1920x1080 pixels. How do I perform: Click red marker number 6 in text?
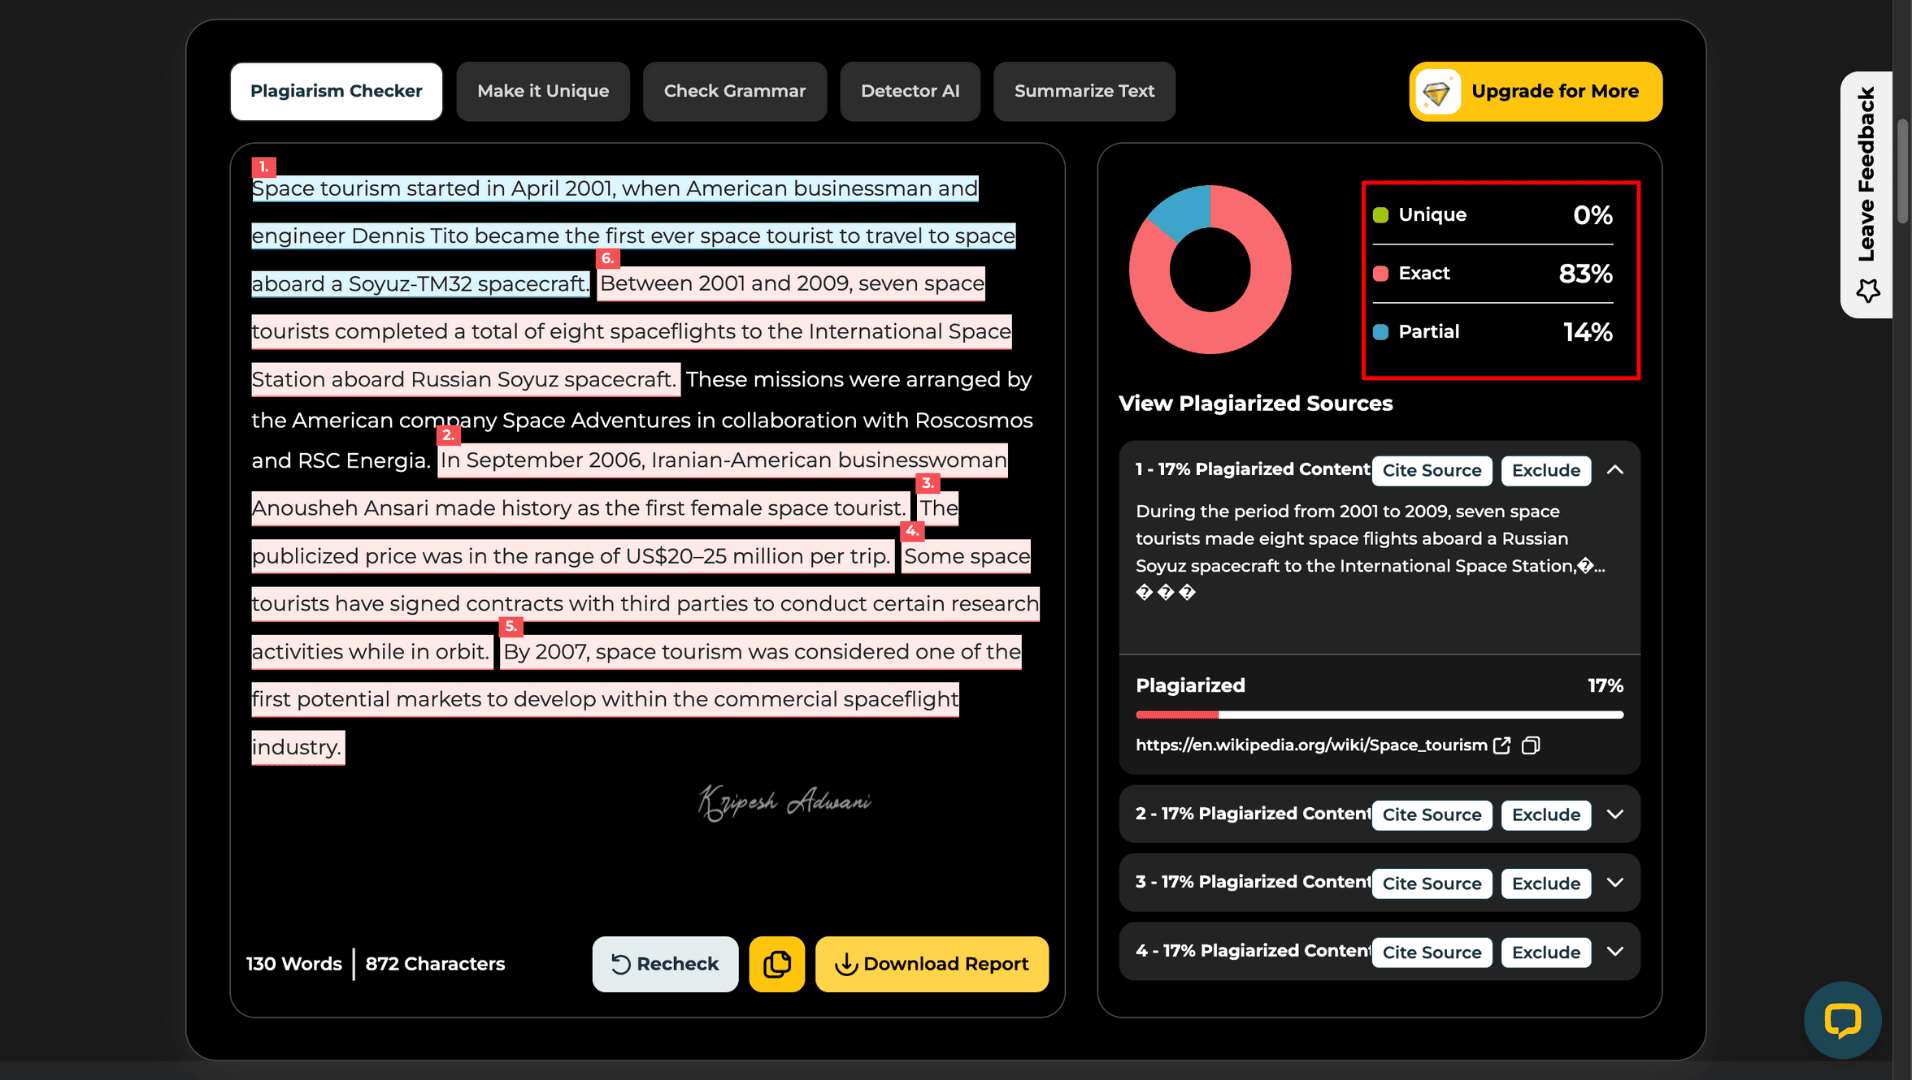coord(607,258)
